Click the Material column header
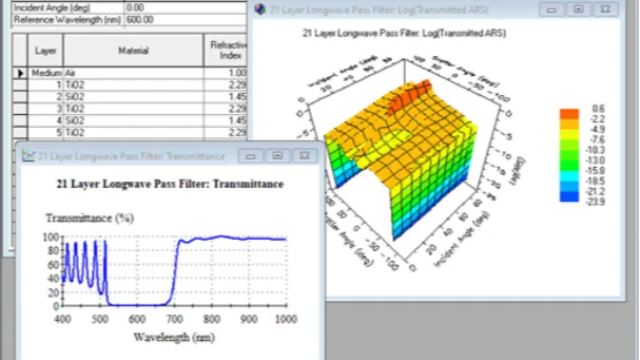640x360 pixels. pyautogui.click(x=133, y=51)
